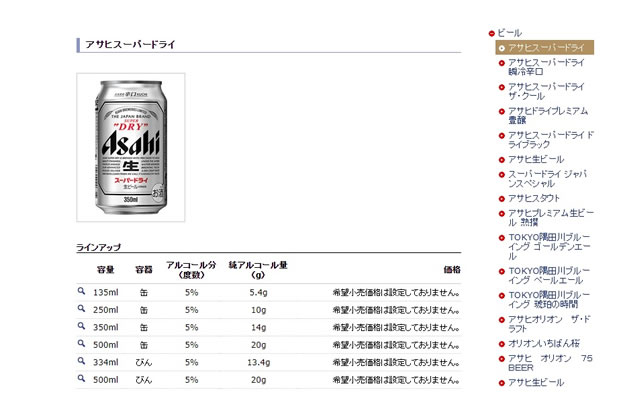Click the 5.4g pure alcohol value

click(x=258, y=292)
